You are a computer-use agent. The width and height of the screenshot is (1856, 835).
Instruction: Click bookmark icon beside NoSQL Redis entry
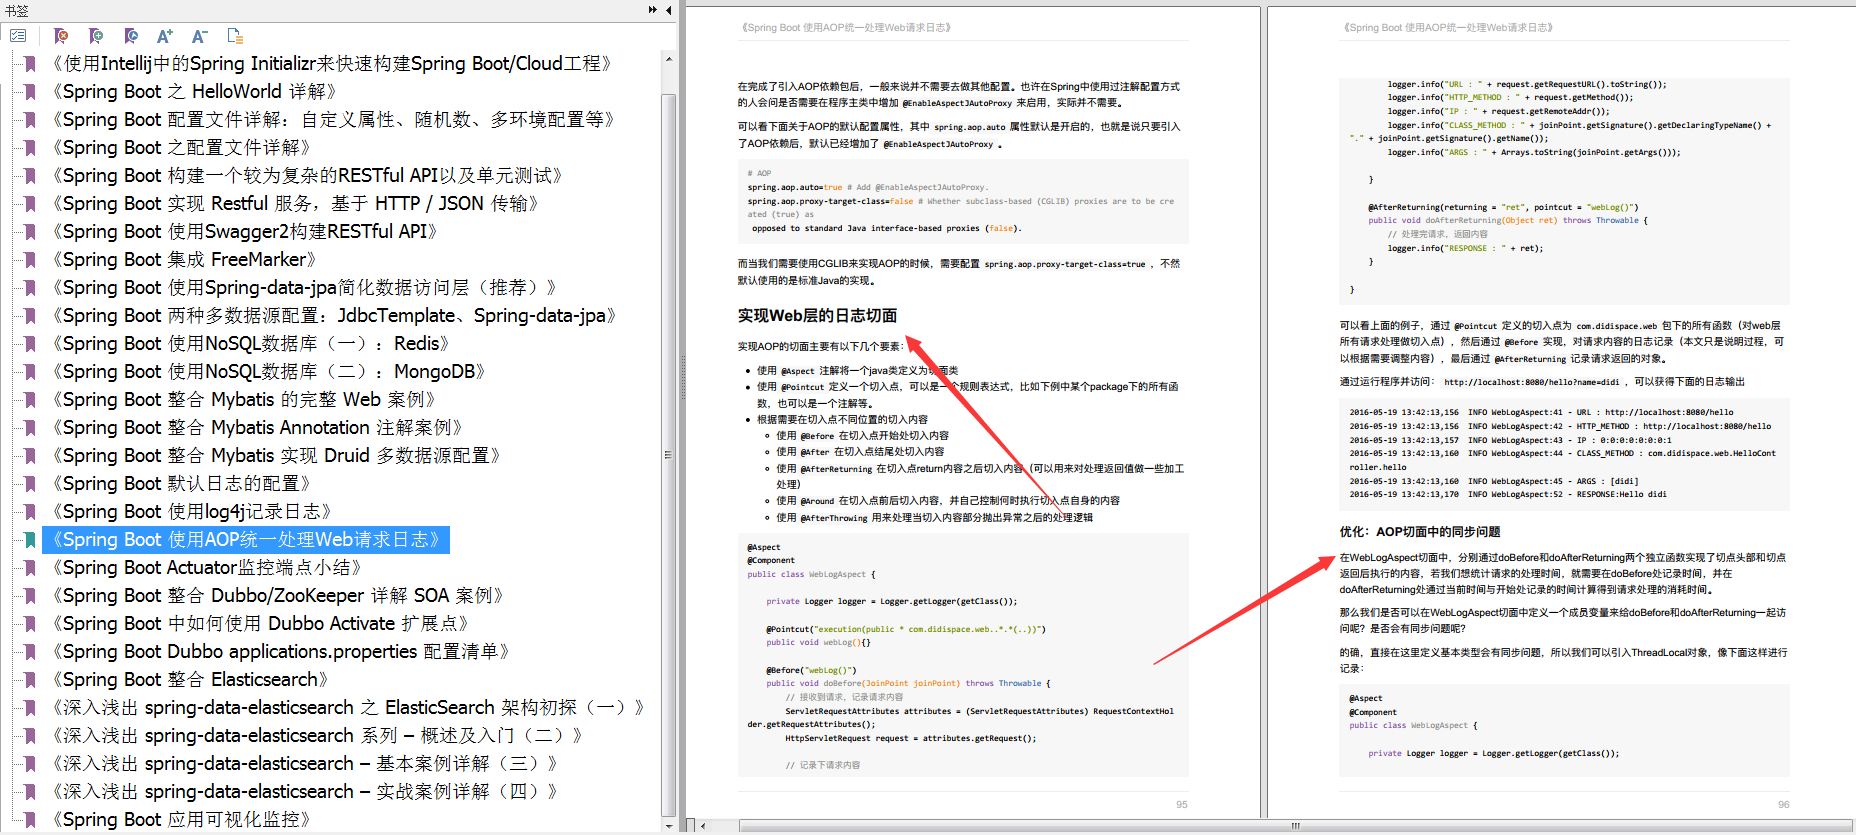coord(30,344)
